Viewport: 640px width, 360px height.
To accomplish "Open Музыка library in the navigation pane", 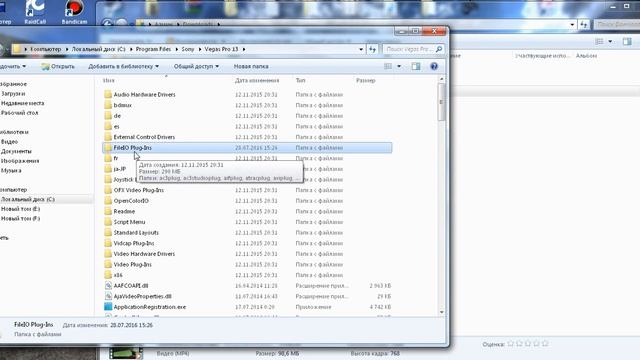I will point(11,171).
